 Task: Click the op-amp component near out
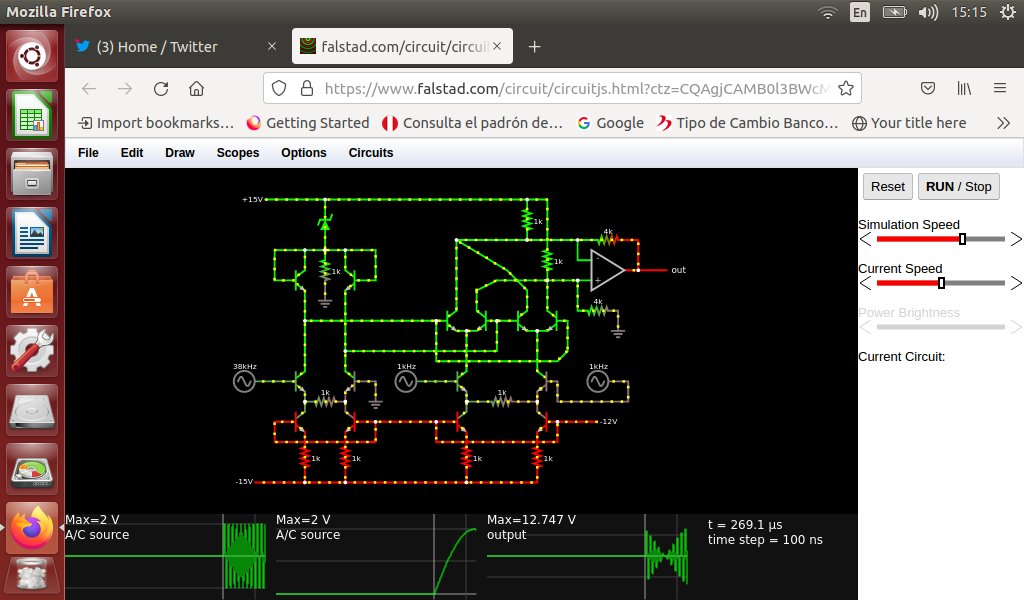coord(607,270)
